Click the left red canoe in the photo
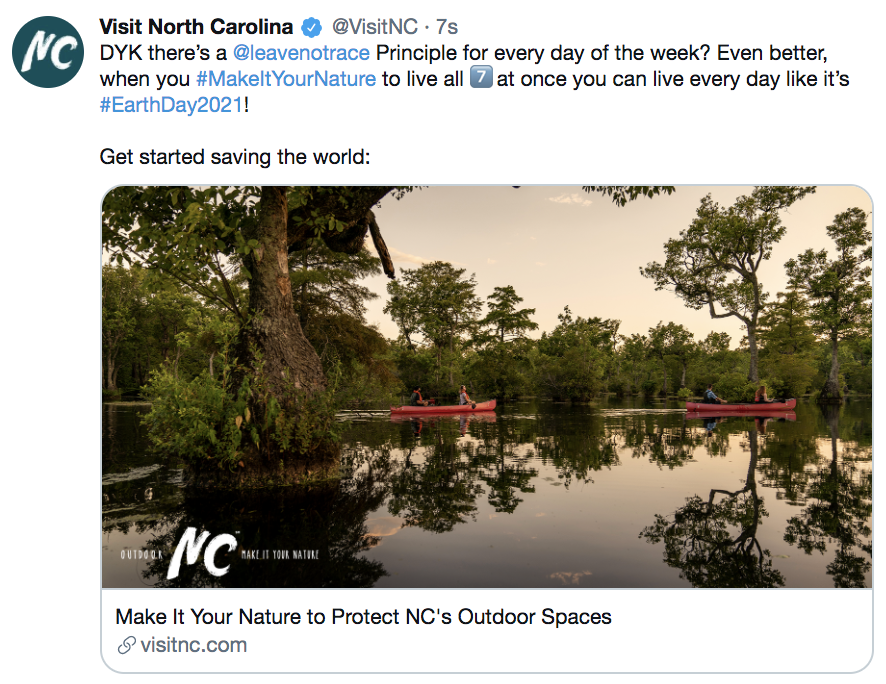The height and width of the screenshot is (684, 886). click(x=443, y=407)
